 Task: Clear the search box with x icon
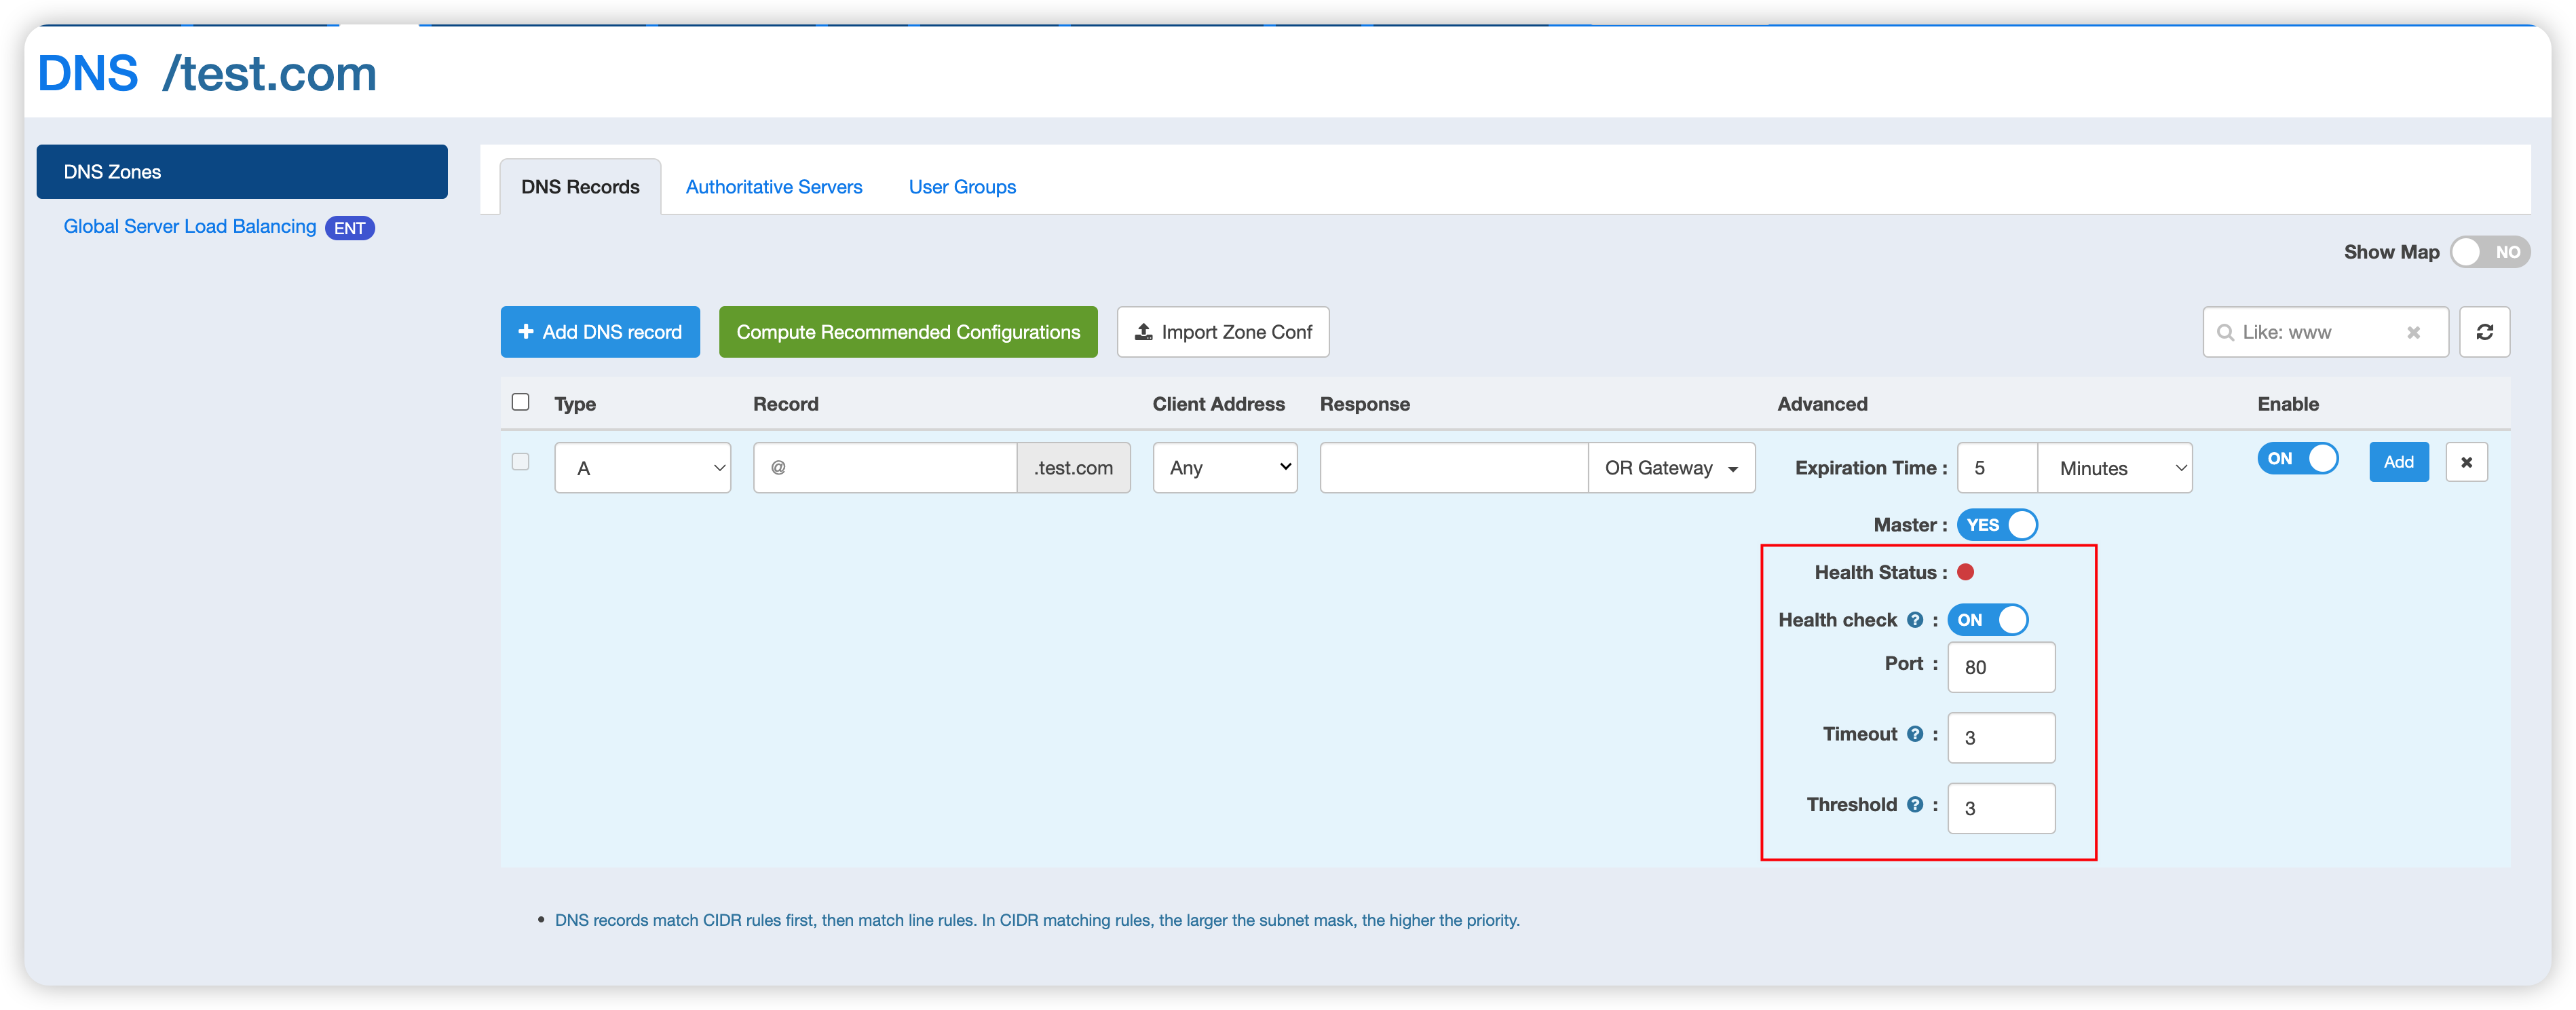[x=2413, y=332]
